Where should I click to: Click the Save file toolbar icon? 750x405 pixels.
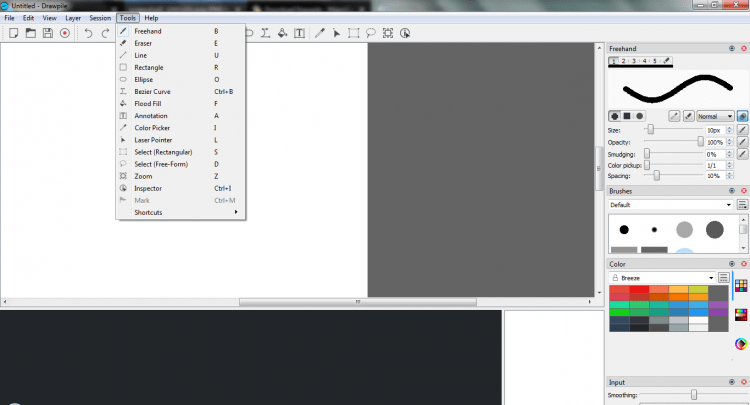[x=47, y=33]
